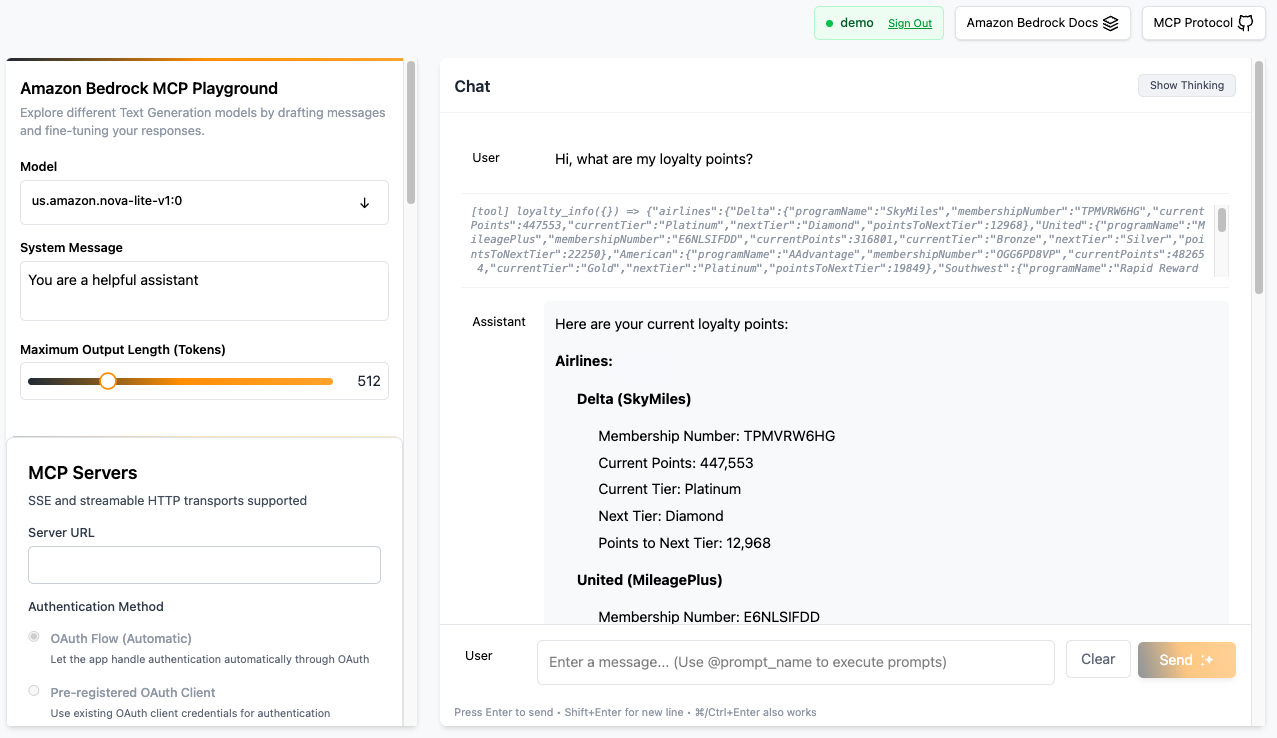Open the MCP Protocol button
The image size is (1277, 738).
coord(1204,23)
